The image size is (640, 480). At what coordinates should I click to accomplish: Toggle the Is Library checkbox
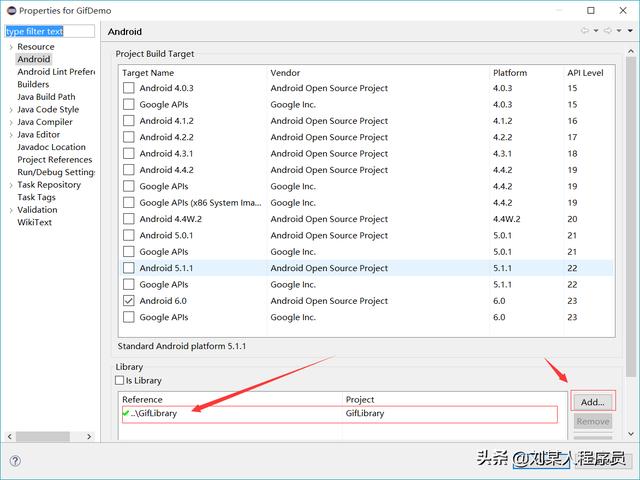(120, 380)
